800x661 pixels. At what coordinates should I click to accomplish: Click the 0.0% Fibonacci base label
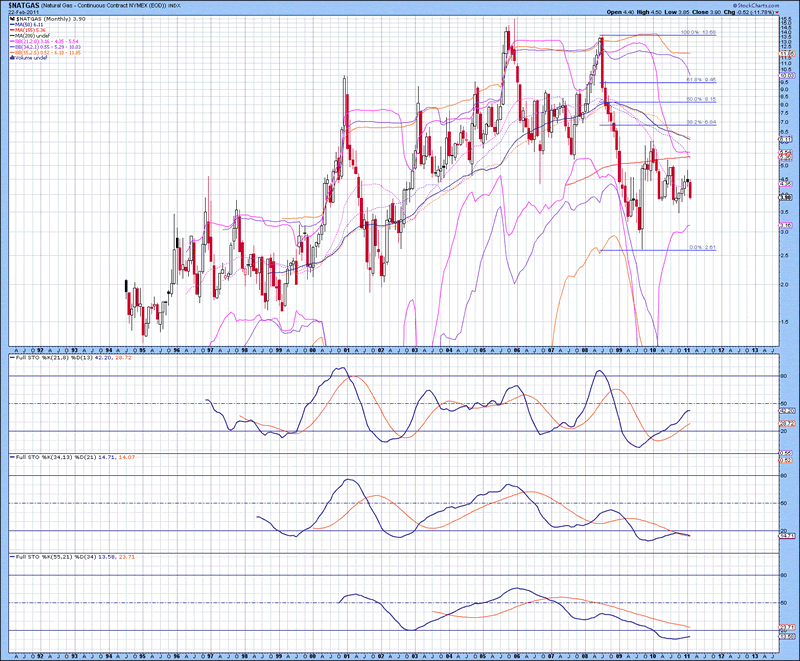pos(703,248)
